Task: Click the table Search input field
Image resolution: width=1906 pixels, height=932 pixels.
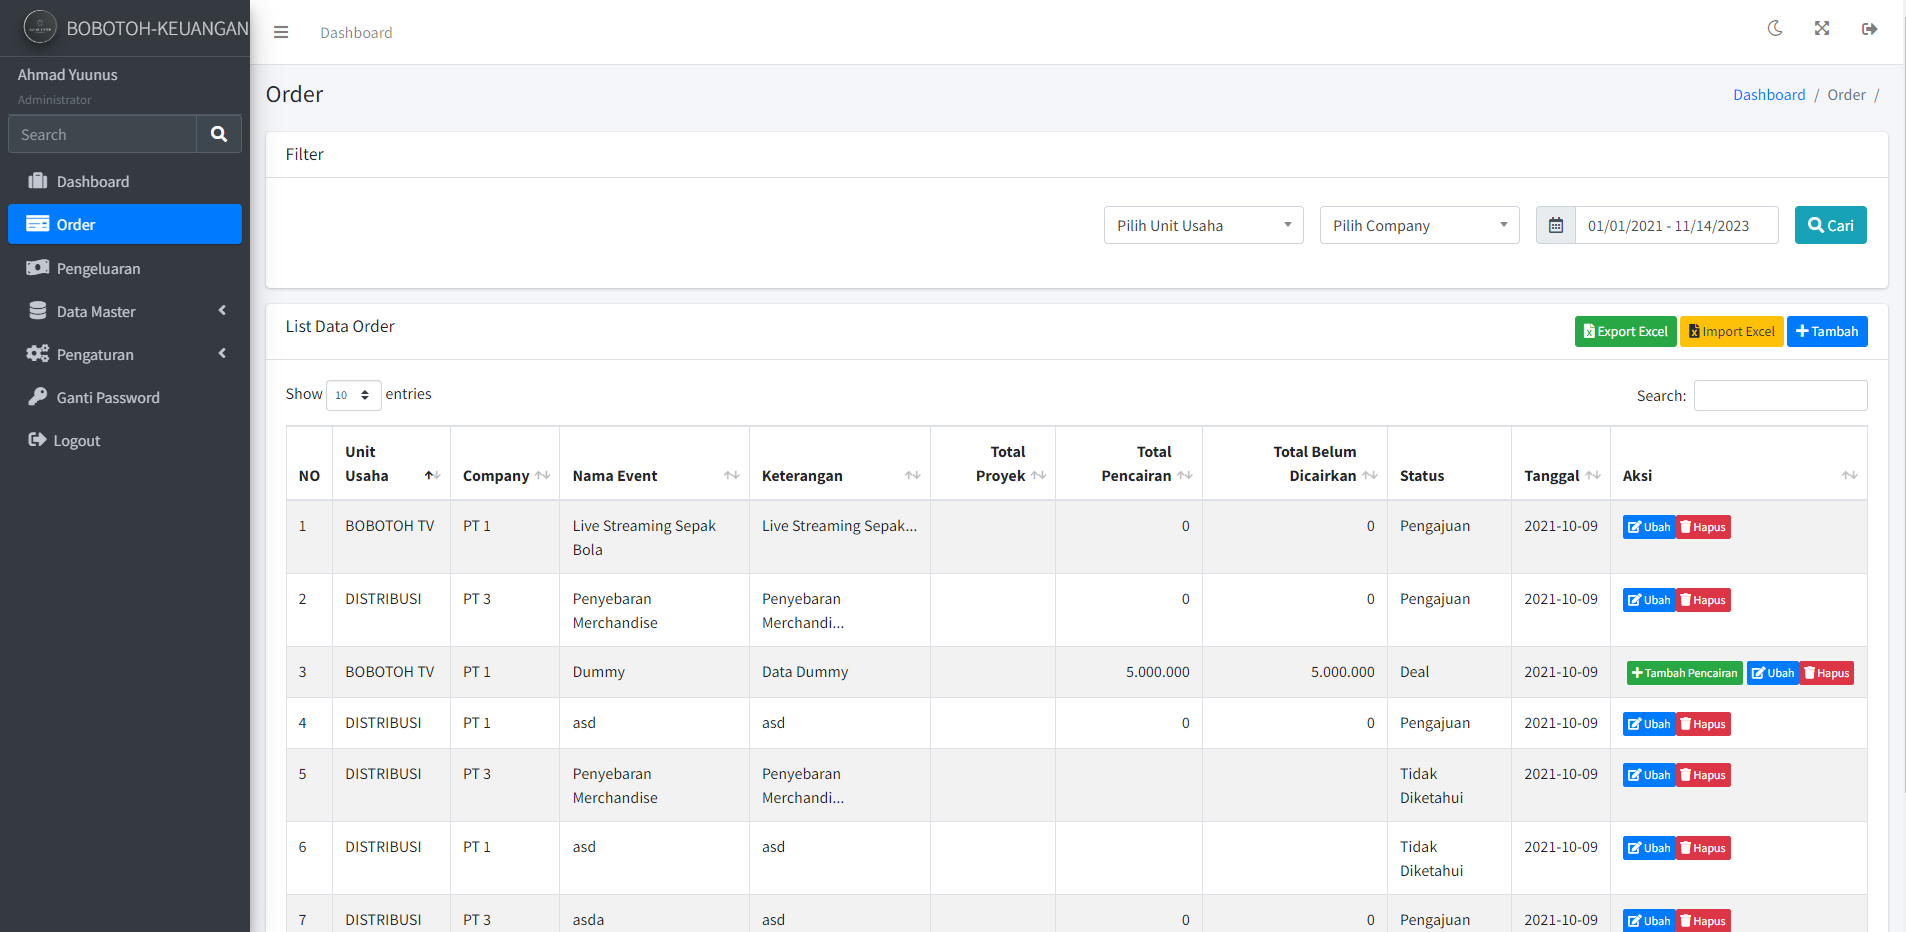Action: (x=1780, y=395)
